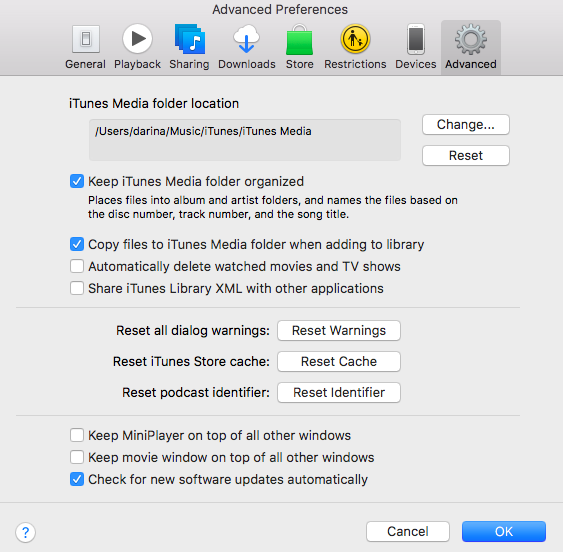Click the Reset Warnings button

pyautogui.click(x=339, y=330)
